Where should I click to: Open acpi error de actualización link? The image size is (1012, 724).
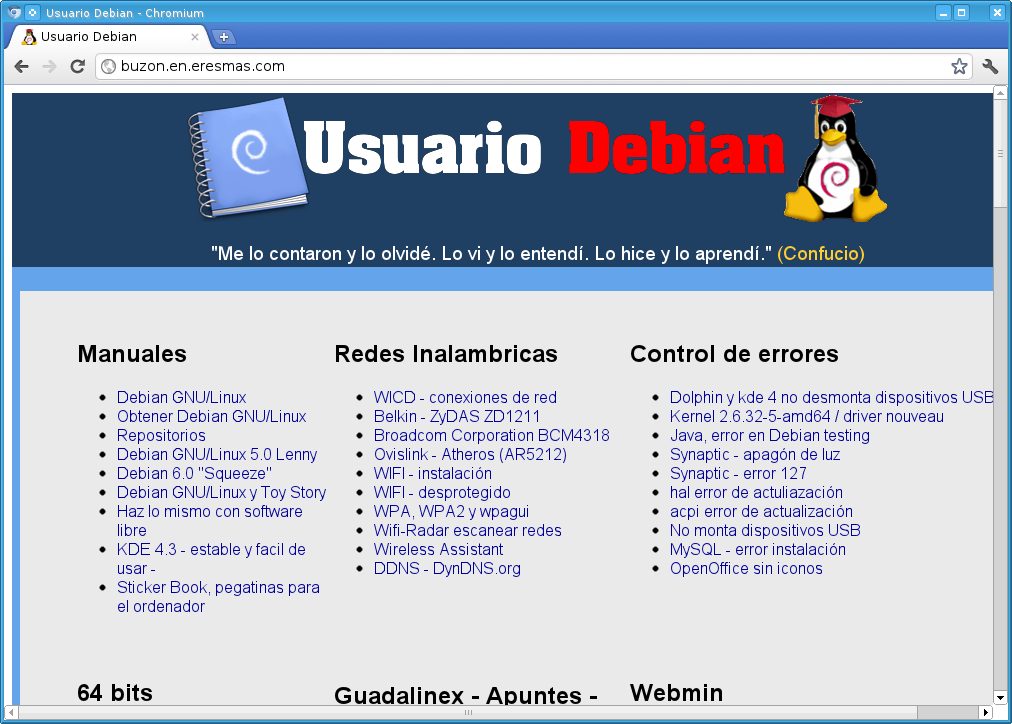point(762,512)
